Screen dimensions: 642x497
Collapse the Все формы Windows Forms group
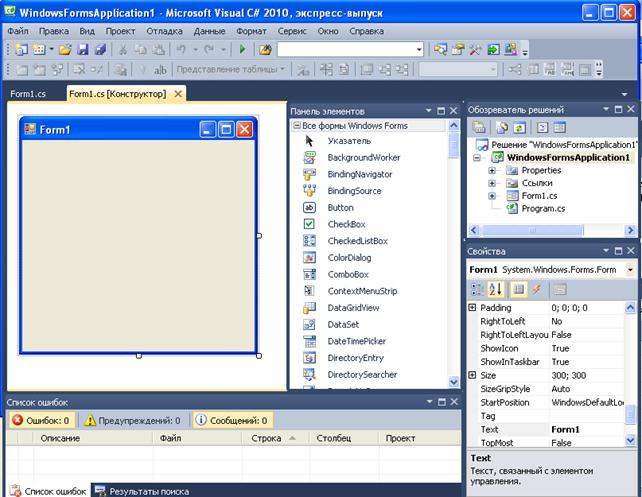click(296, 126)
